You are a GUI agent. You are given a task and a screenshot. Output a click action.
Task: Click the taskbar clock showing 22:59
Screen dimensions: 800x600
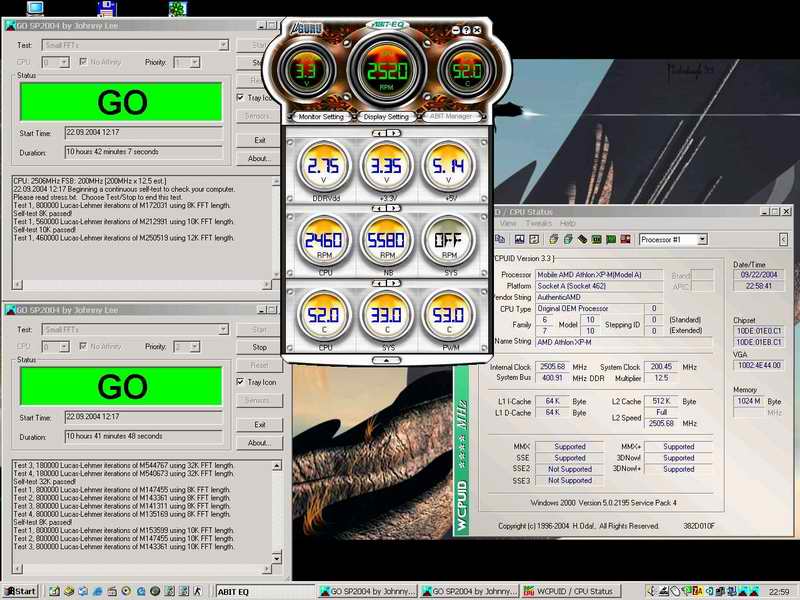(780, 592)
